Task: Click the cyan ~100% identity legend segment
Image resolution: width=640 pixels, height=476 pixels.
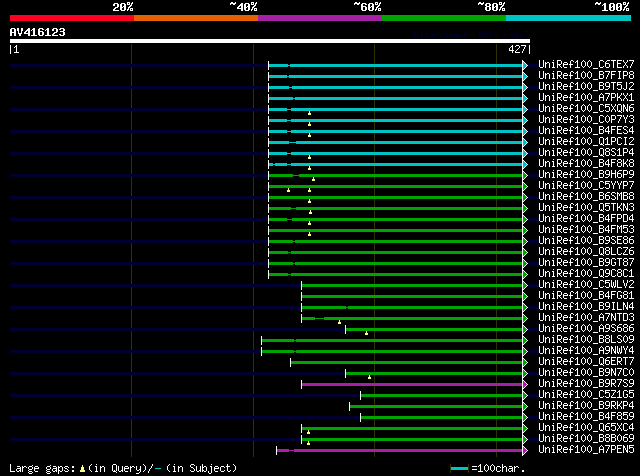Action: (568, 18)
